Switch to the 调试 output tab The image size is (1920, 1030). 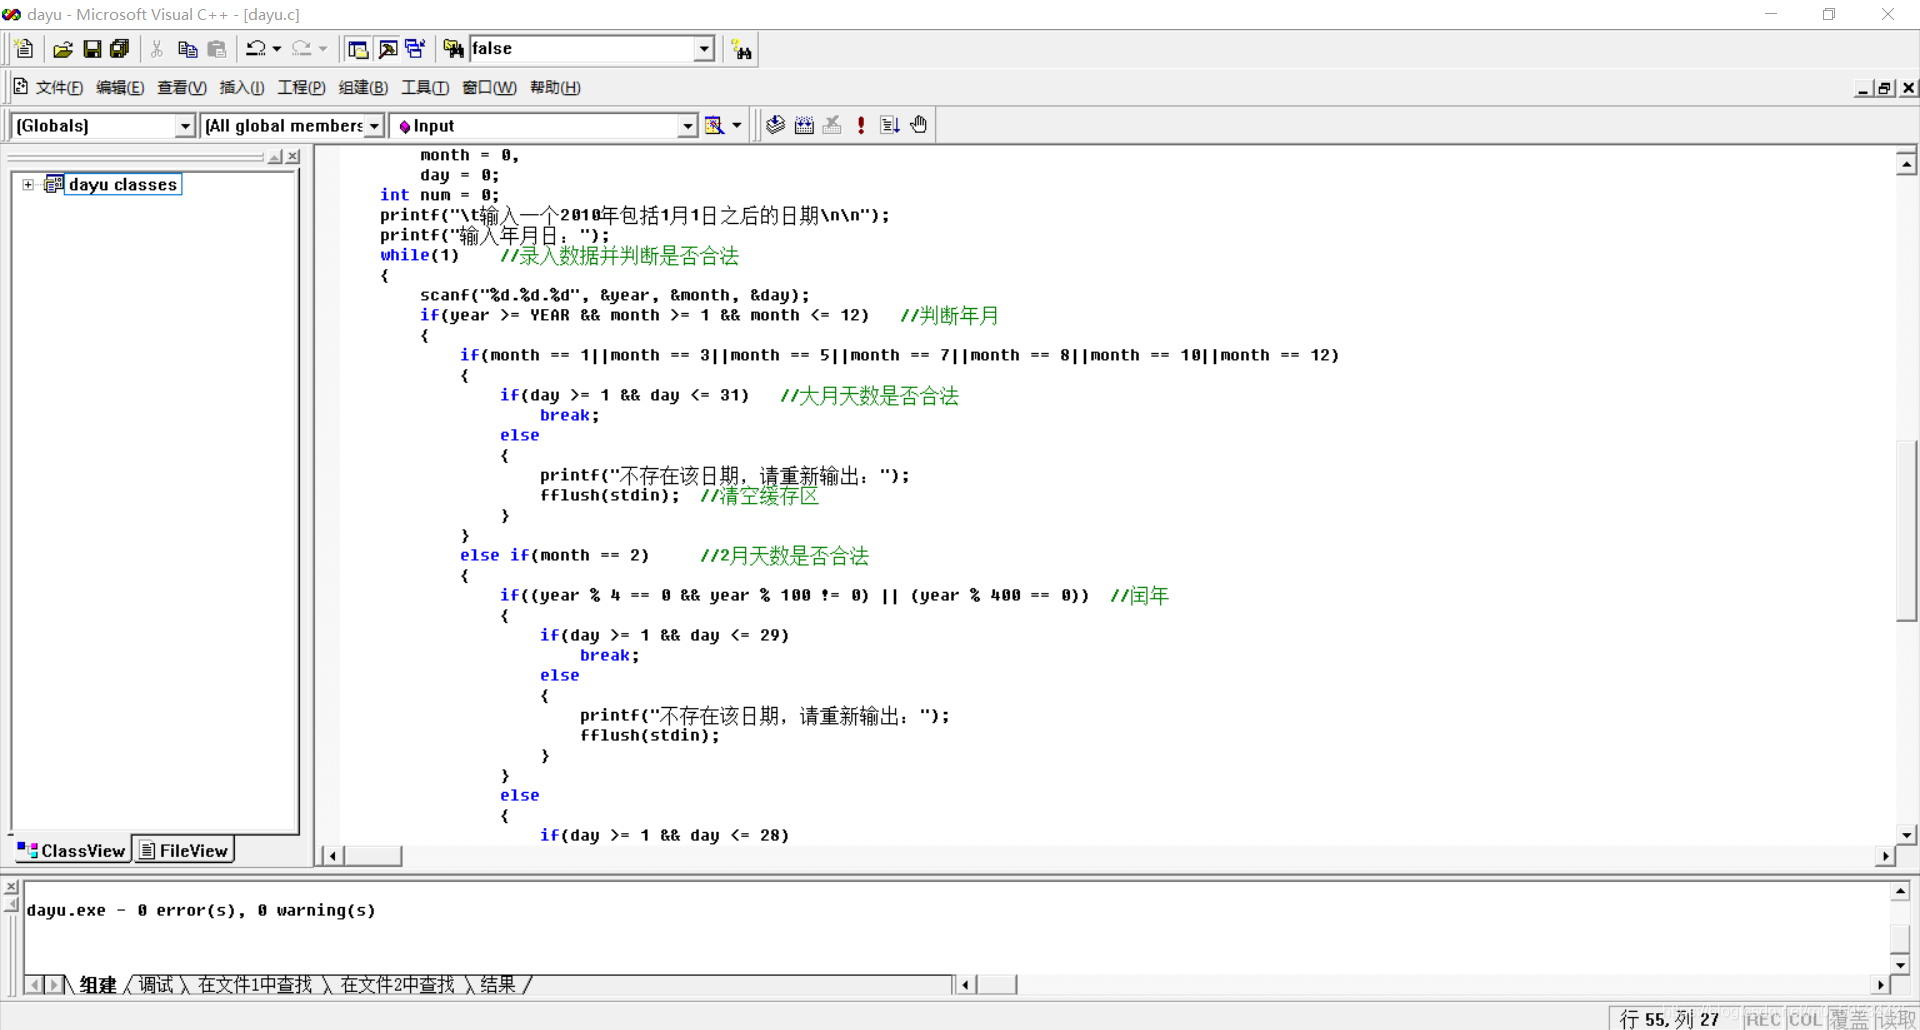pyautogui.click(x=156, y=985)
